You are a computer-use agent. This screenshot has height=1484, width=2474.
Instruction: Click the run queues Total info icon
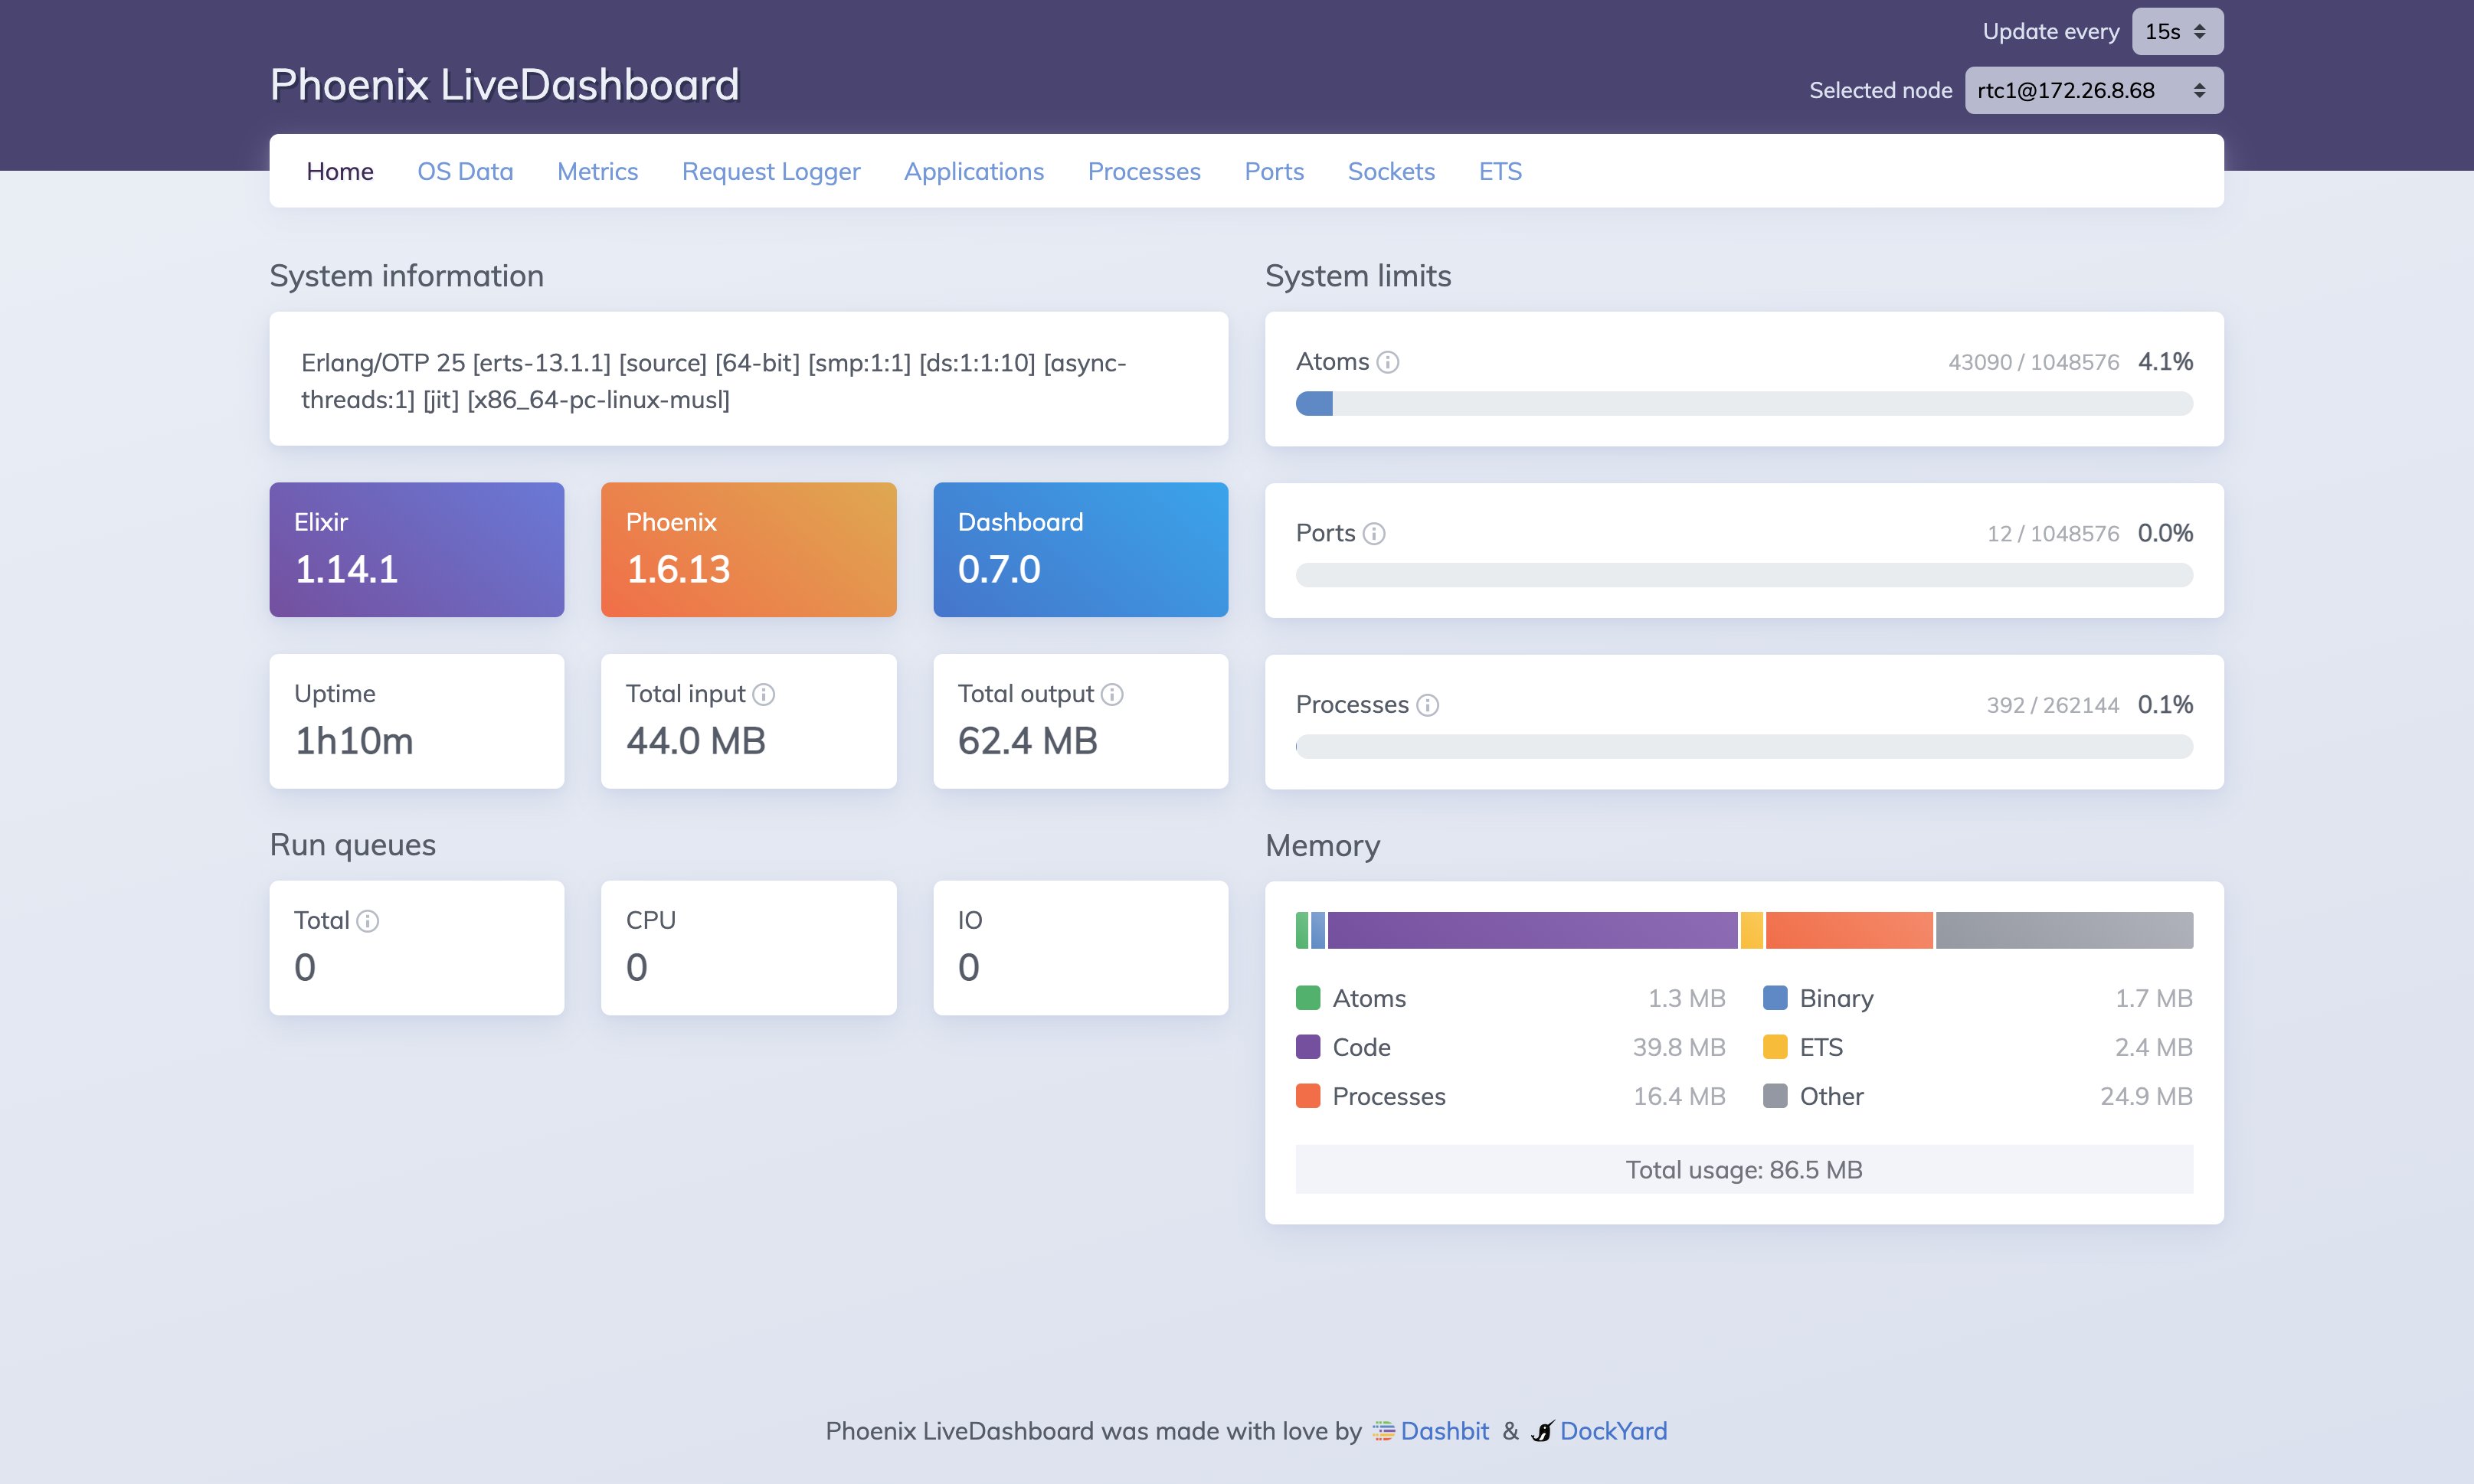pos(368,921)
